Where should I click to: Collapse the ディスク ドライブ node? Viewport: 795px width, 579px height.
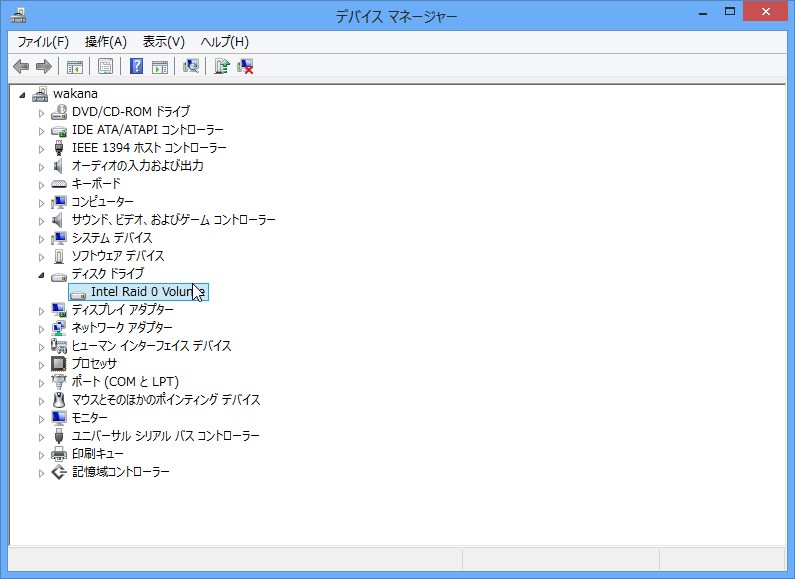pos(41,274)
